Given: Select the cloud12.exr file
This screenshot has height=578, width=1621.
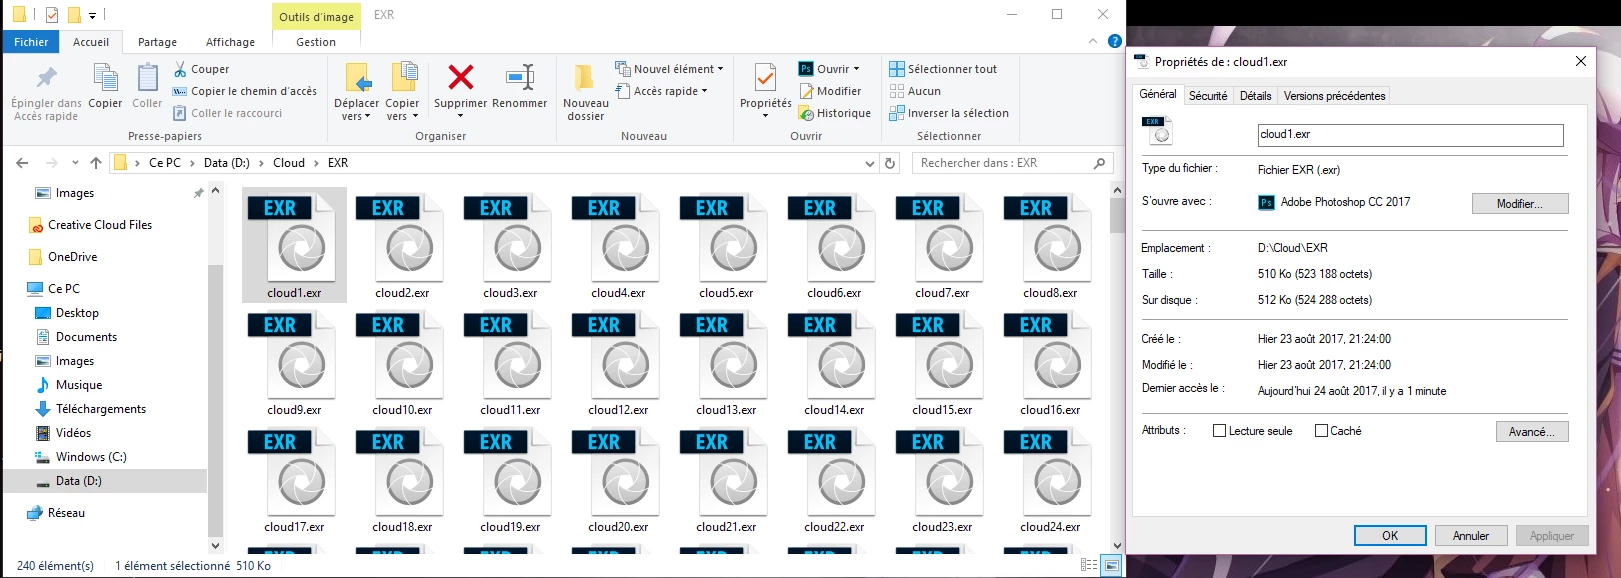Looking at the screenshot, I should point(618,363).
